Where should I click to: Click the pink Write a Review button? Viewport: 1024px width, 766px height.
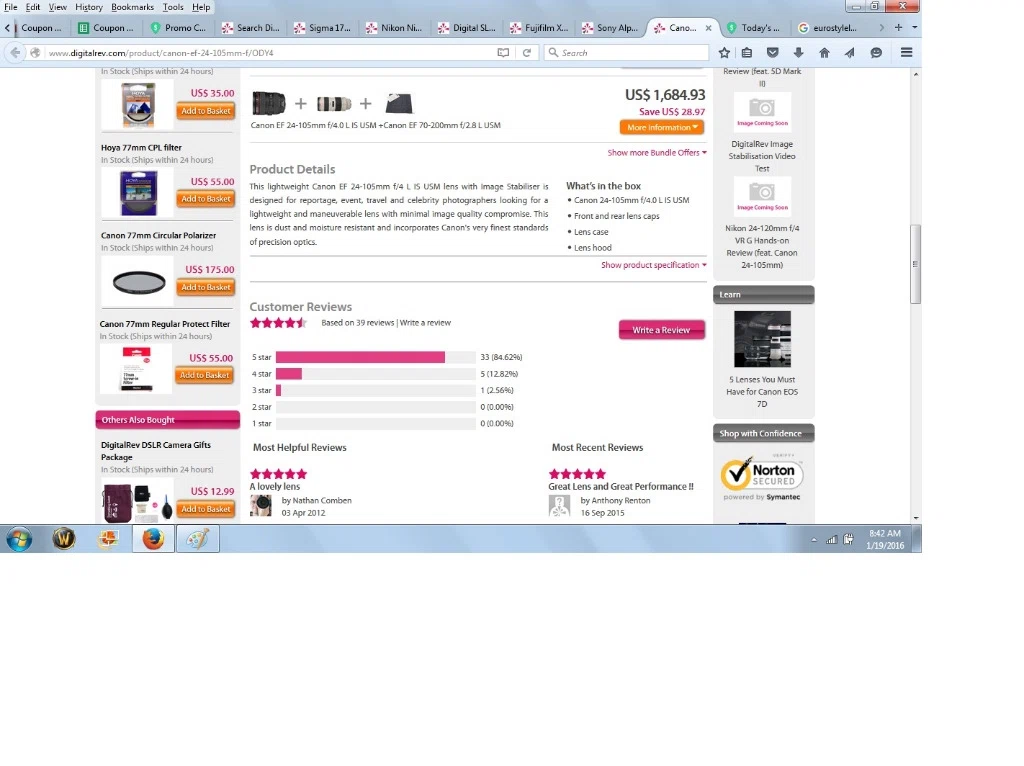pos(662,330)
